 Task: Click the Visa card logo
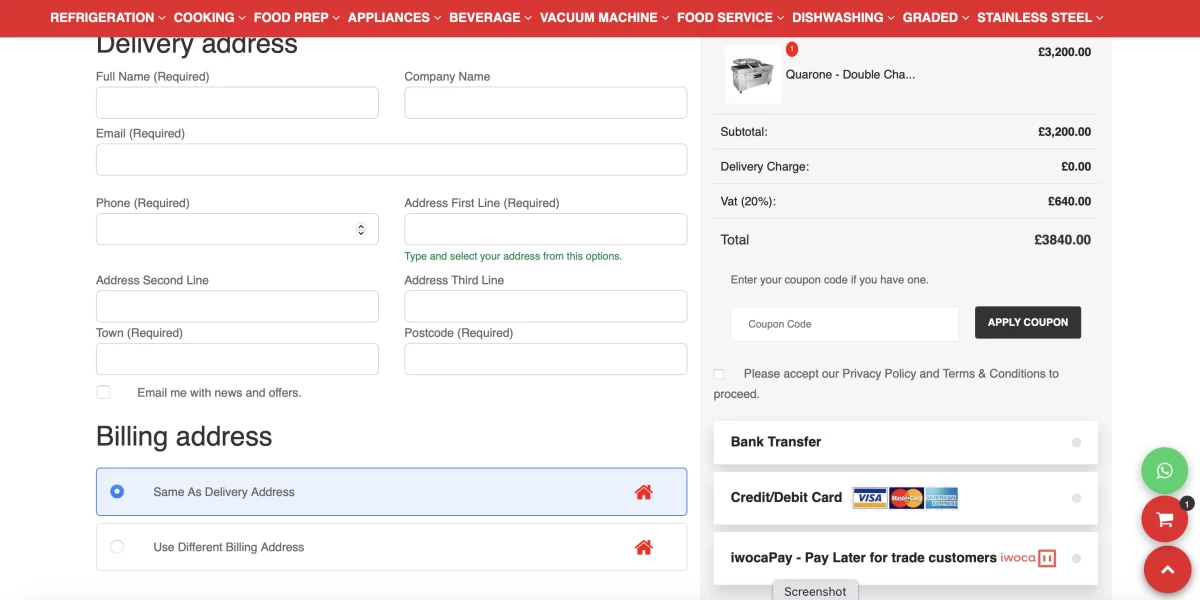pos(869,498)
